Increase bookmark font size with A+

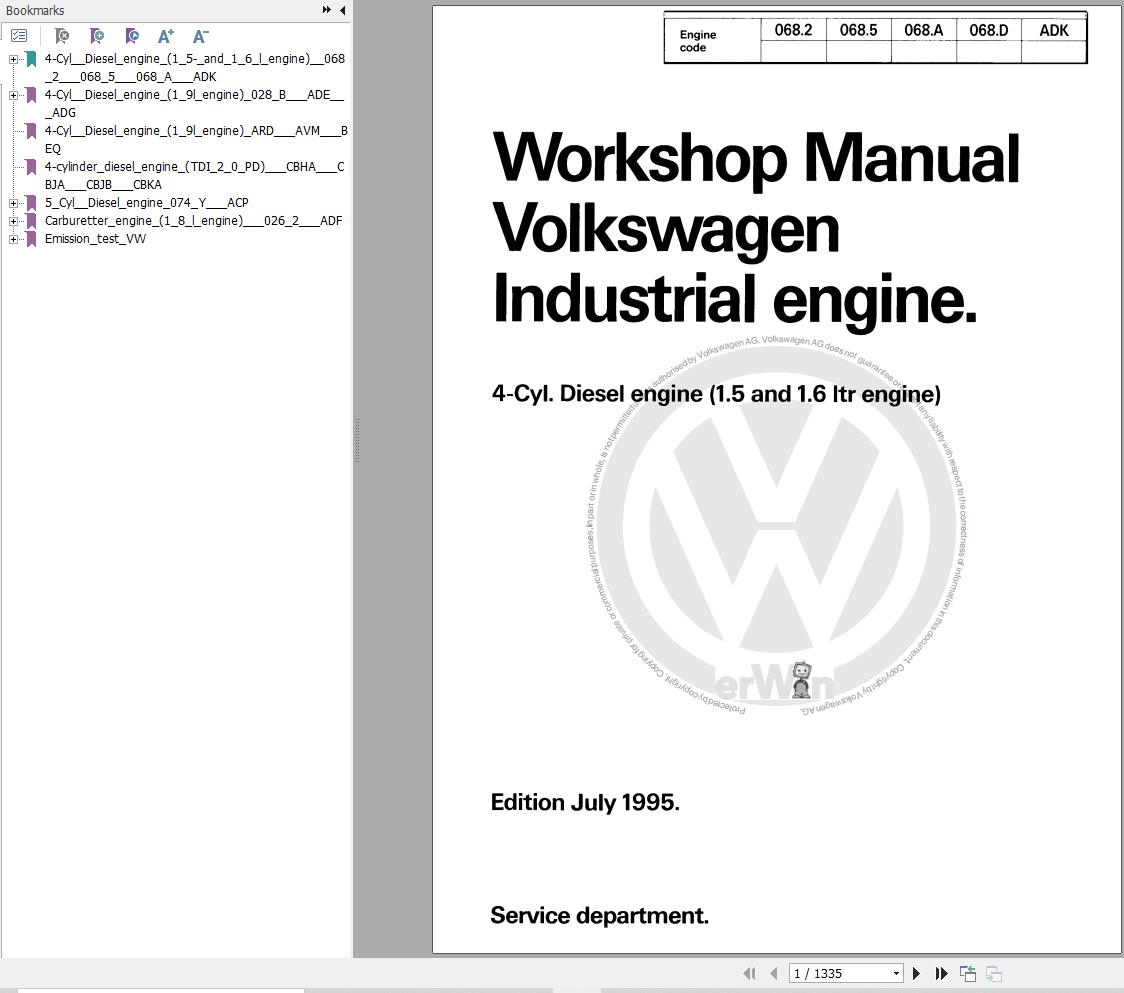166,36
